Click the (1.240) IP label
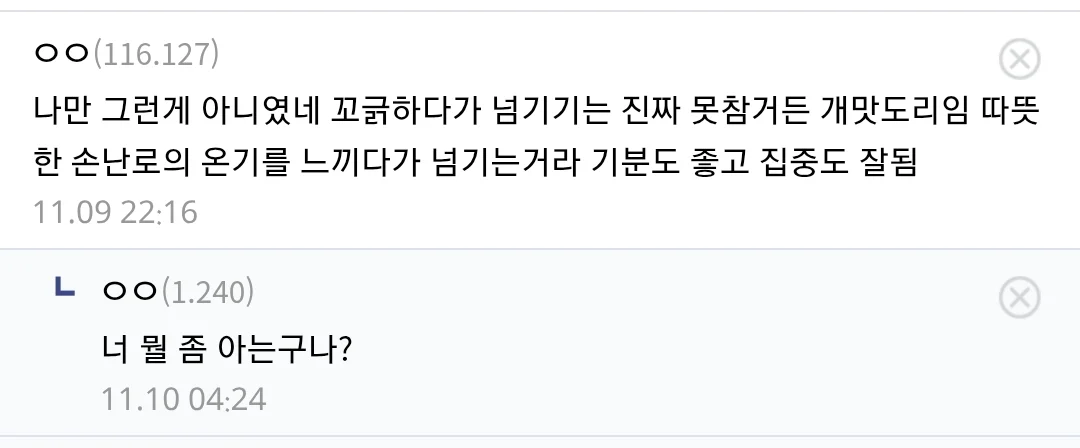 pyautogui.click(x=207, y=291)
